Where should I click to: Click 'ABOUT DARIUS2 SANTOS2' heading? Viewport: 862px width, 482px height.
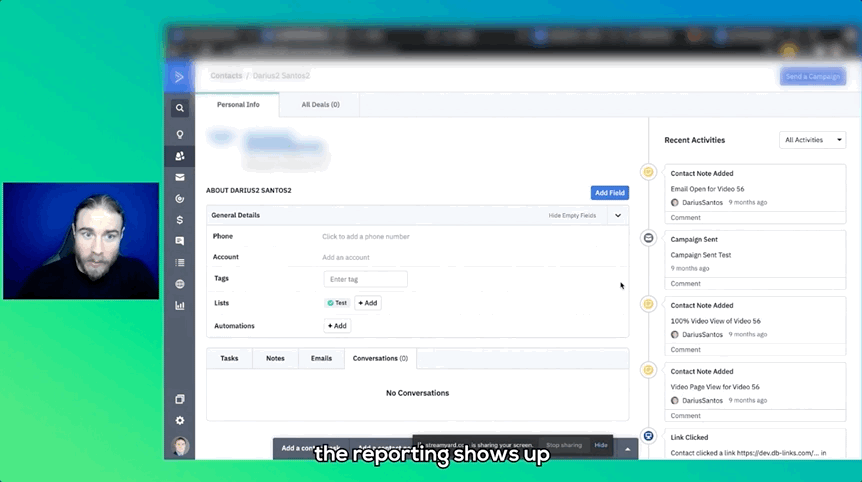point(248,191)
